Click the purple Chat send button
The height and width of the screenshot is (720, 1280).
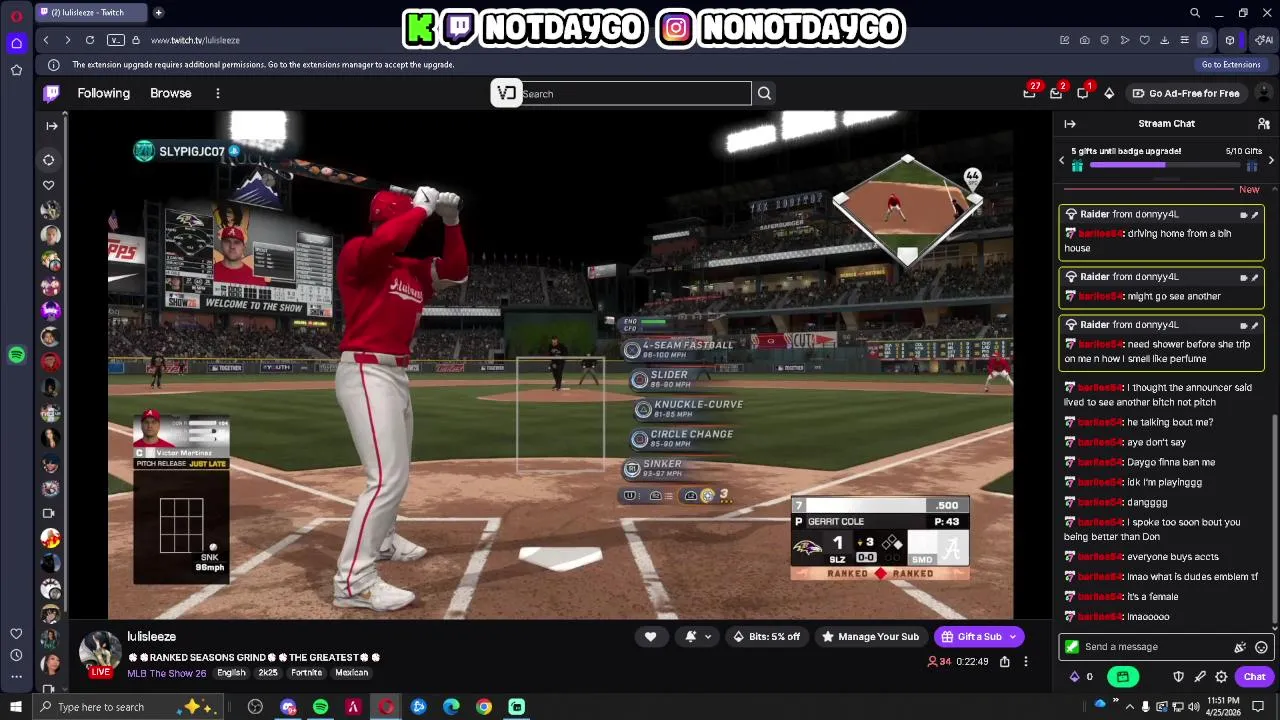coord(1254,677)
